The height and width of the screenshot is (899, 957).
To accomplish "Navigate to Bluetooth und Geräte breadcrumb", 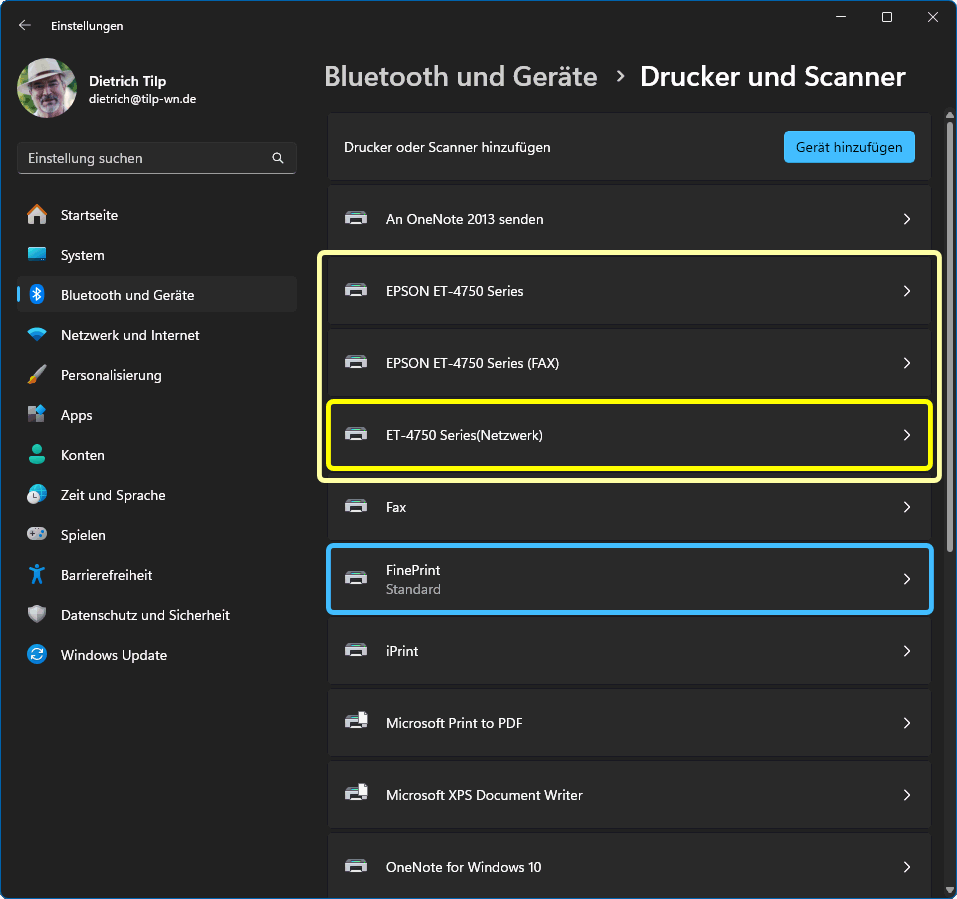I will click(x=460, y=77).
